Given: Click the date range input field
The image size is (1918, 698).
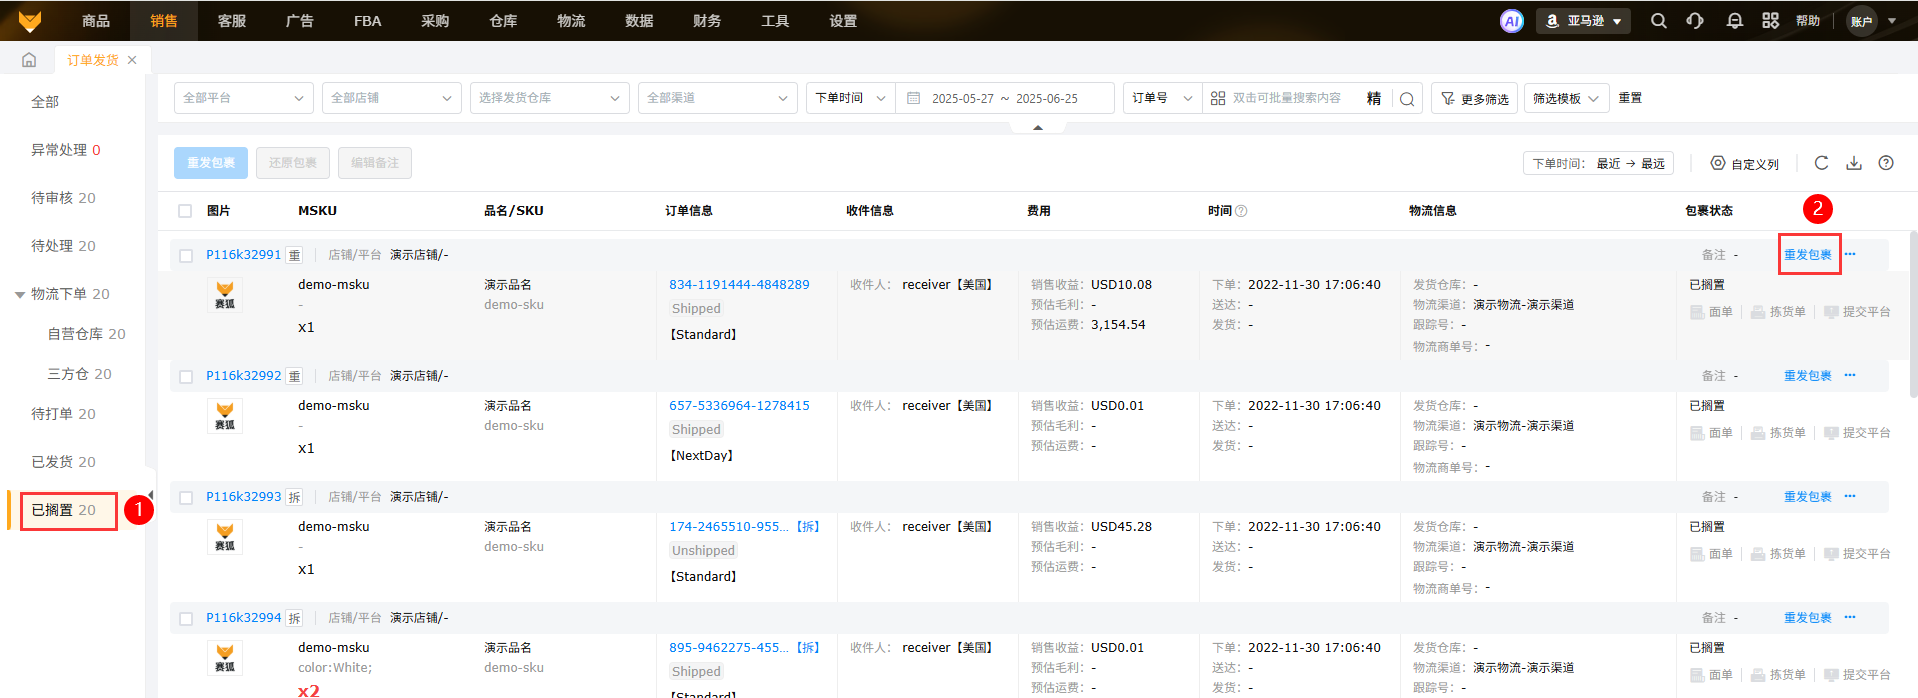Looking at the screenshot, I should [1004, 98].
